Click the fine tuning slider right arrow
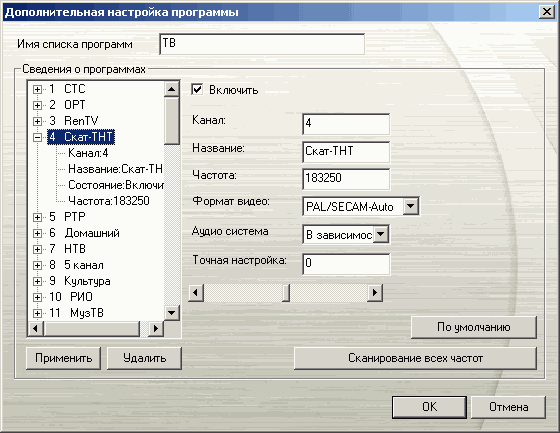 point(375,293)
